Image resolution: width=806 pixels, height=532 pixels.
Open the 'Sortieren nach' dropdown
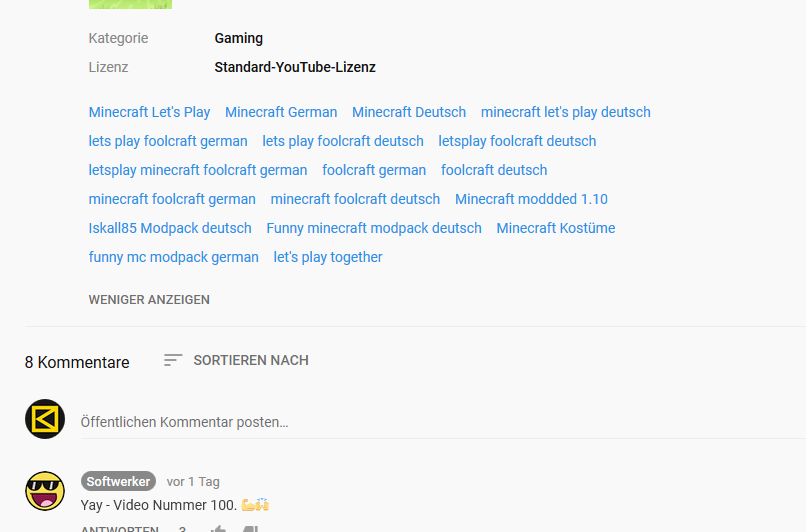click(x=250, y=360)
